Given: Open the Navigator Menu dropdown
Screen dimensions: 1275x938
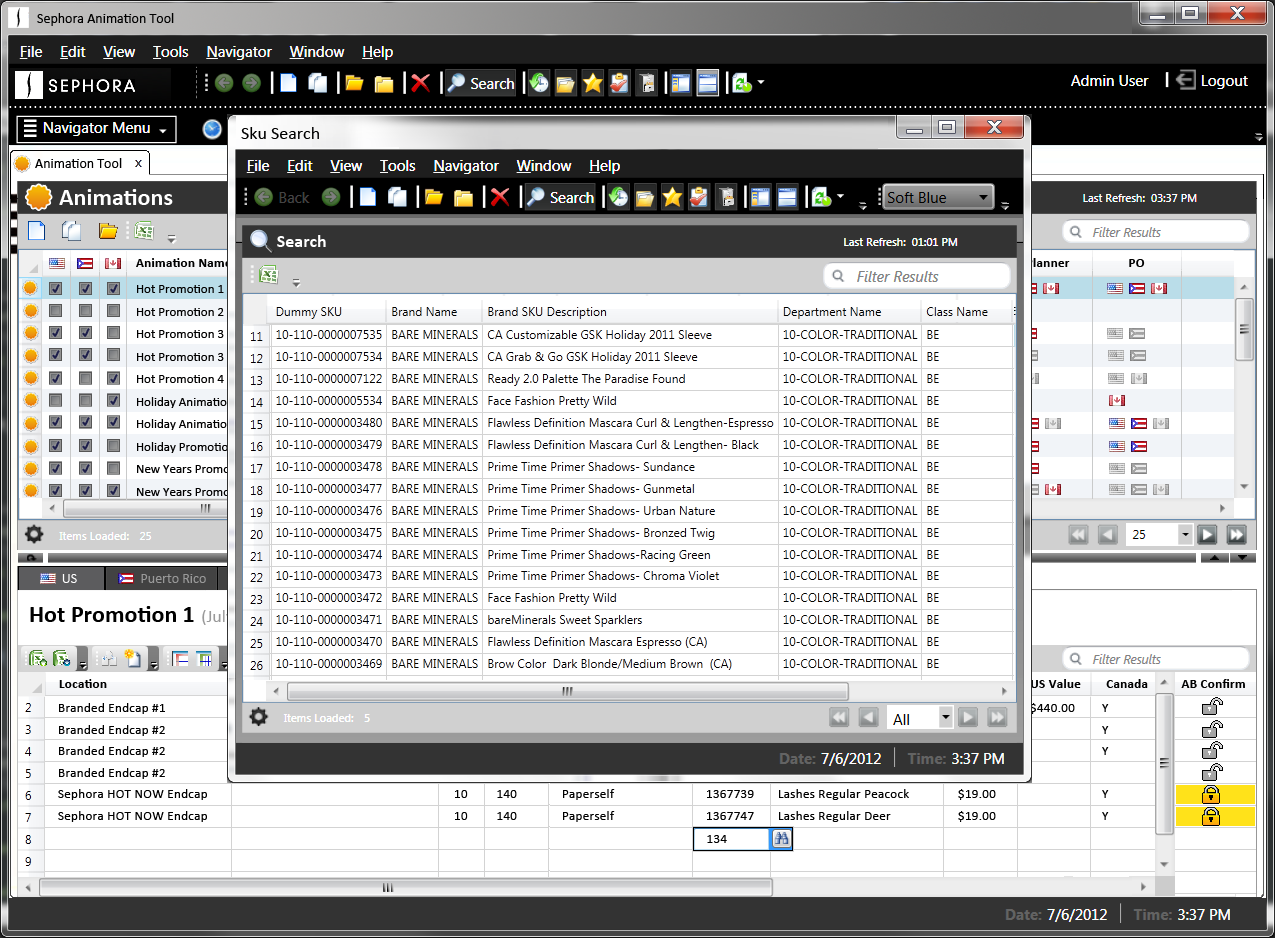Looking at the screenshot, I should click(x=97, y=129).
